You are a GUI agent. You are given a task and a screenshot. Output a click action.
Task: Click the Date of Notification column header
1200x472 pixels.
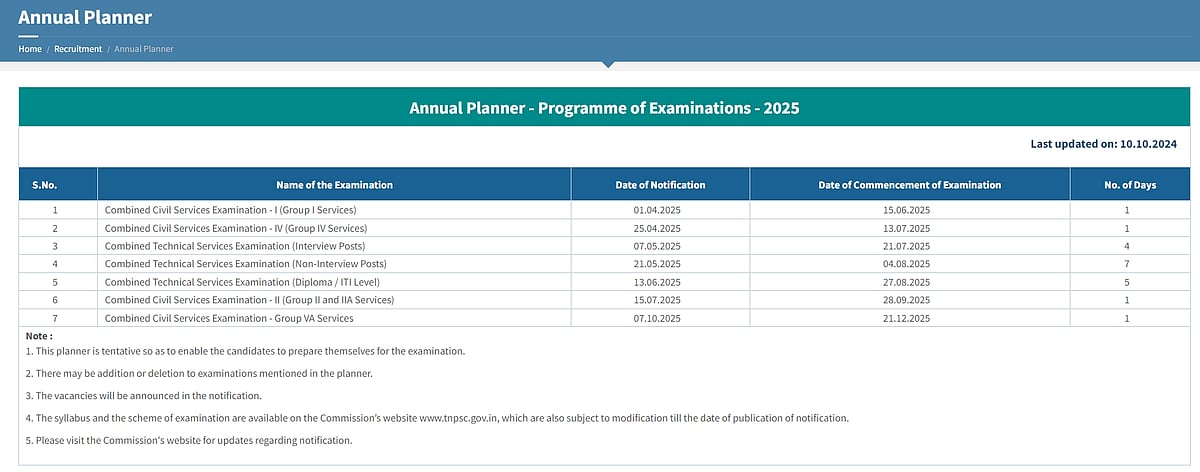pos(660,185)
